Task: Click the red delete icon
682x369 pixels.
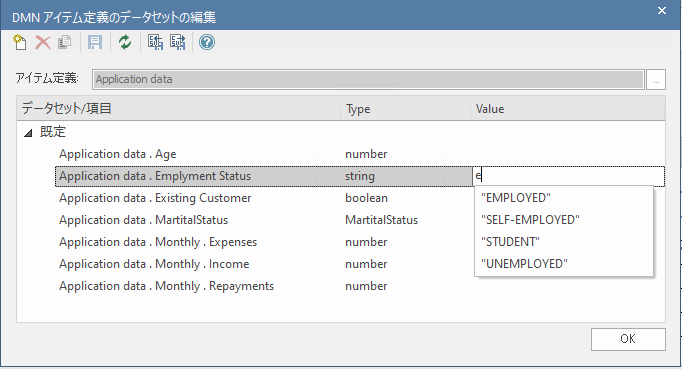Action: pyautogui.click(x=43, y=42)
